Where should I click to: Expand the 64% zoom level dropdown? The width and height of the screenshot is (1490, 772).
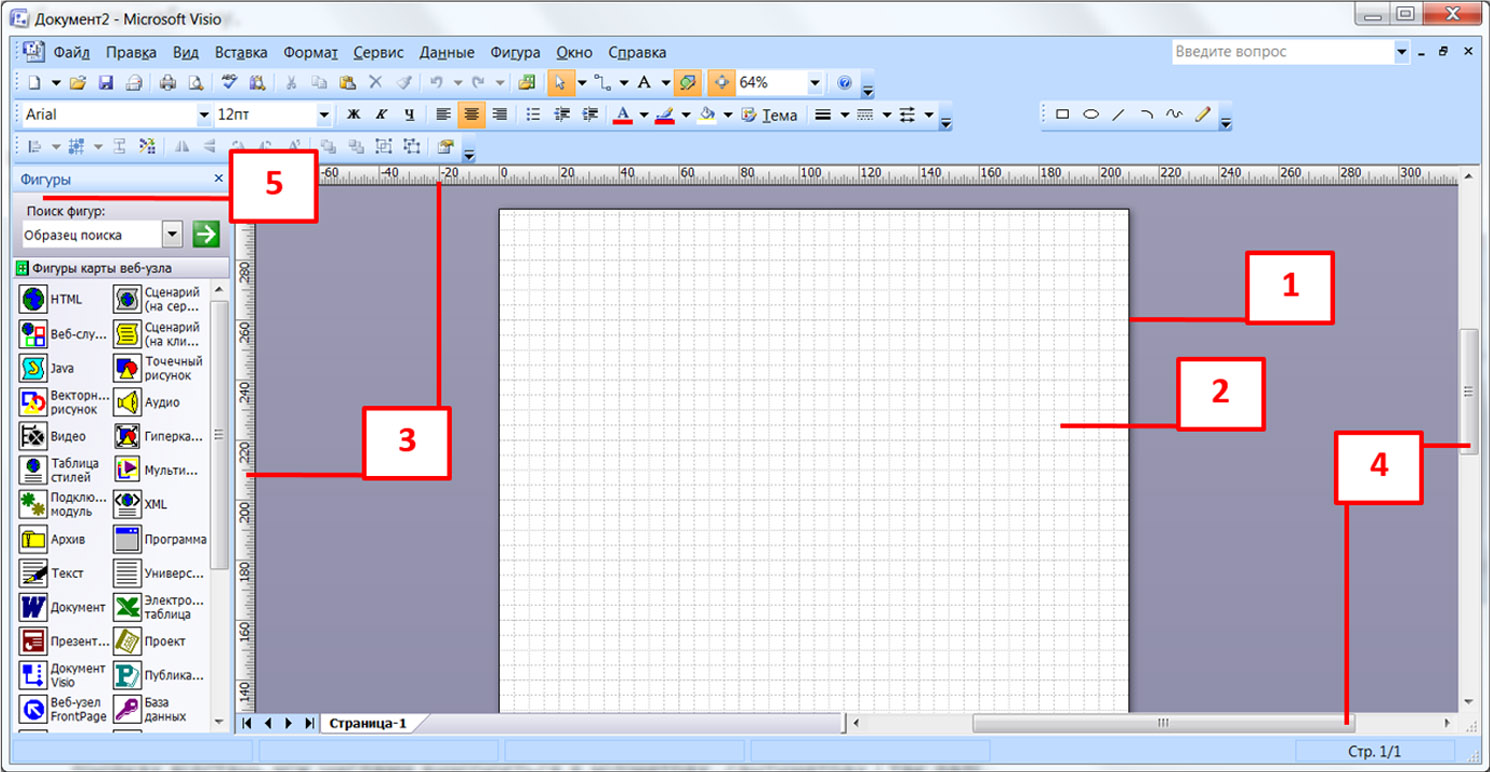pos(815,83)
